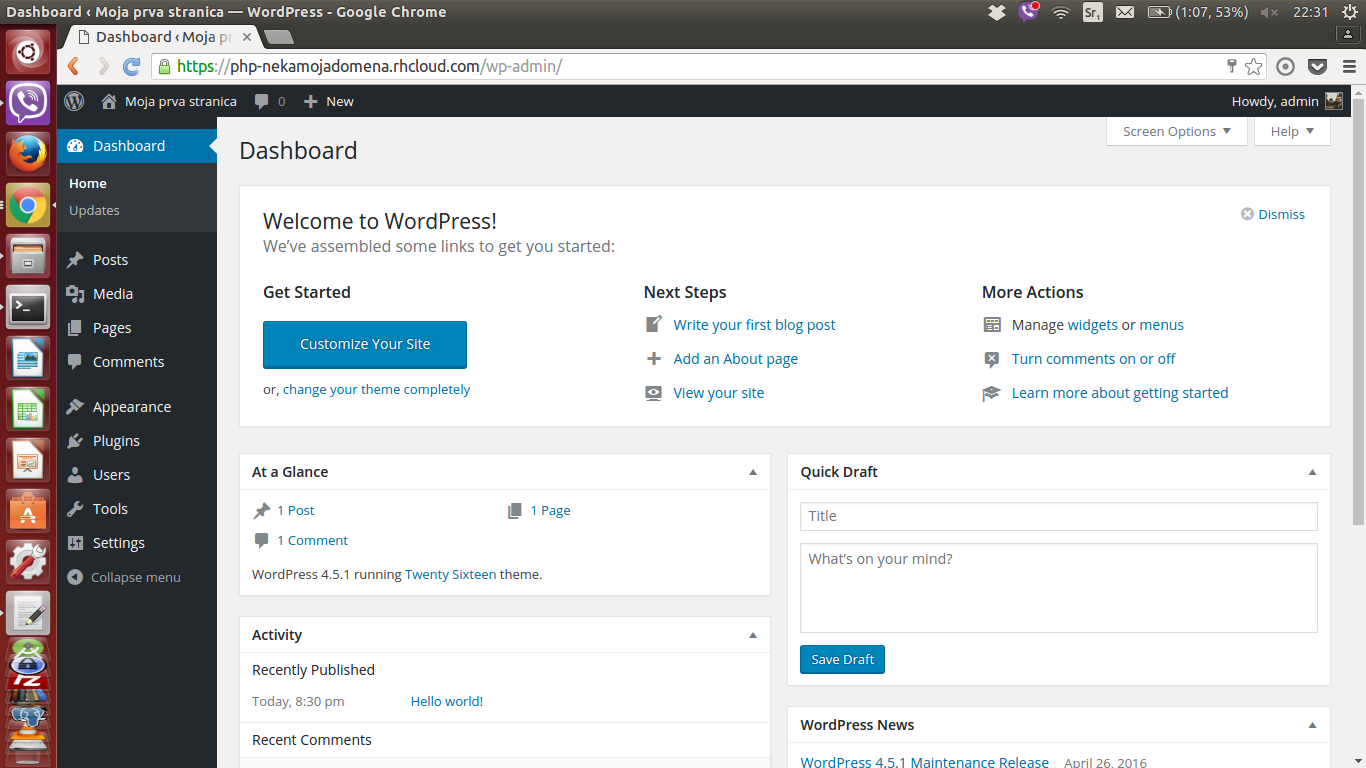Open the comments bubble icon in admin bar

262,101
